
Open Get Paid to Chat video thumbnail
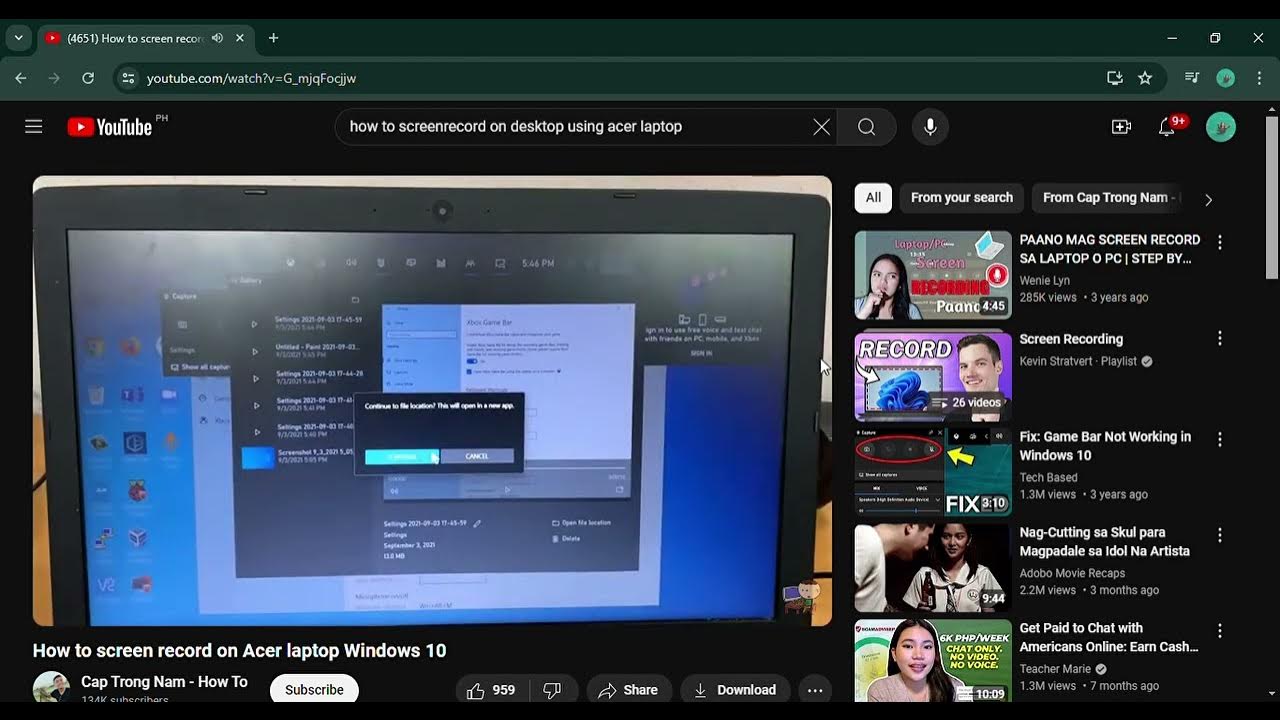pyautogui.click(x=933, y=662)
